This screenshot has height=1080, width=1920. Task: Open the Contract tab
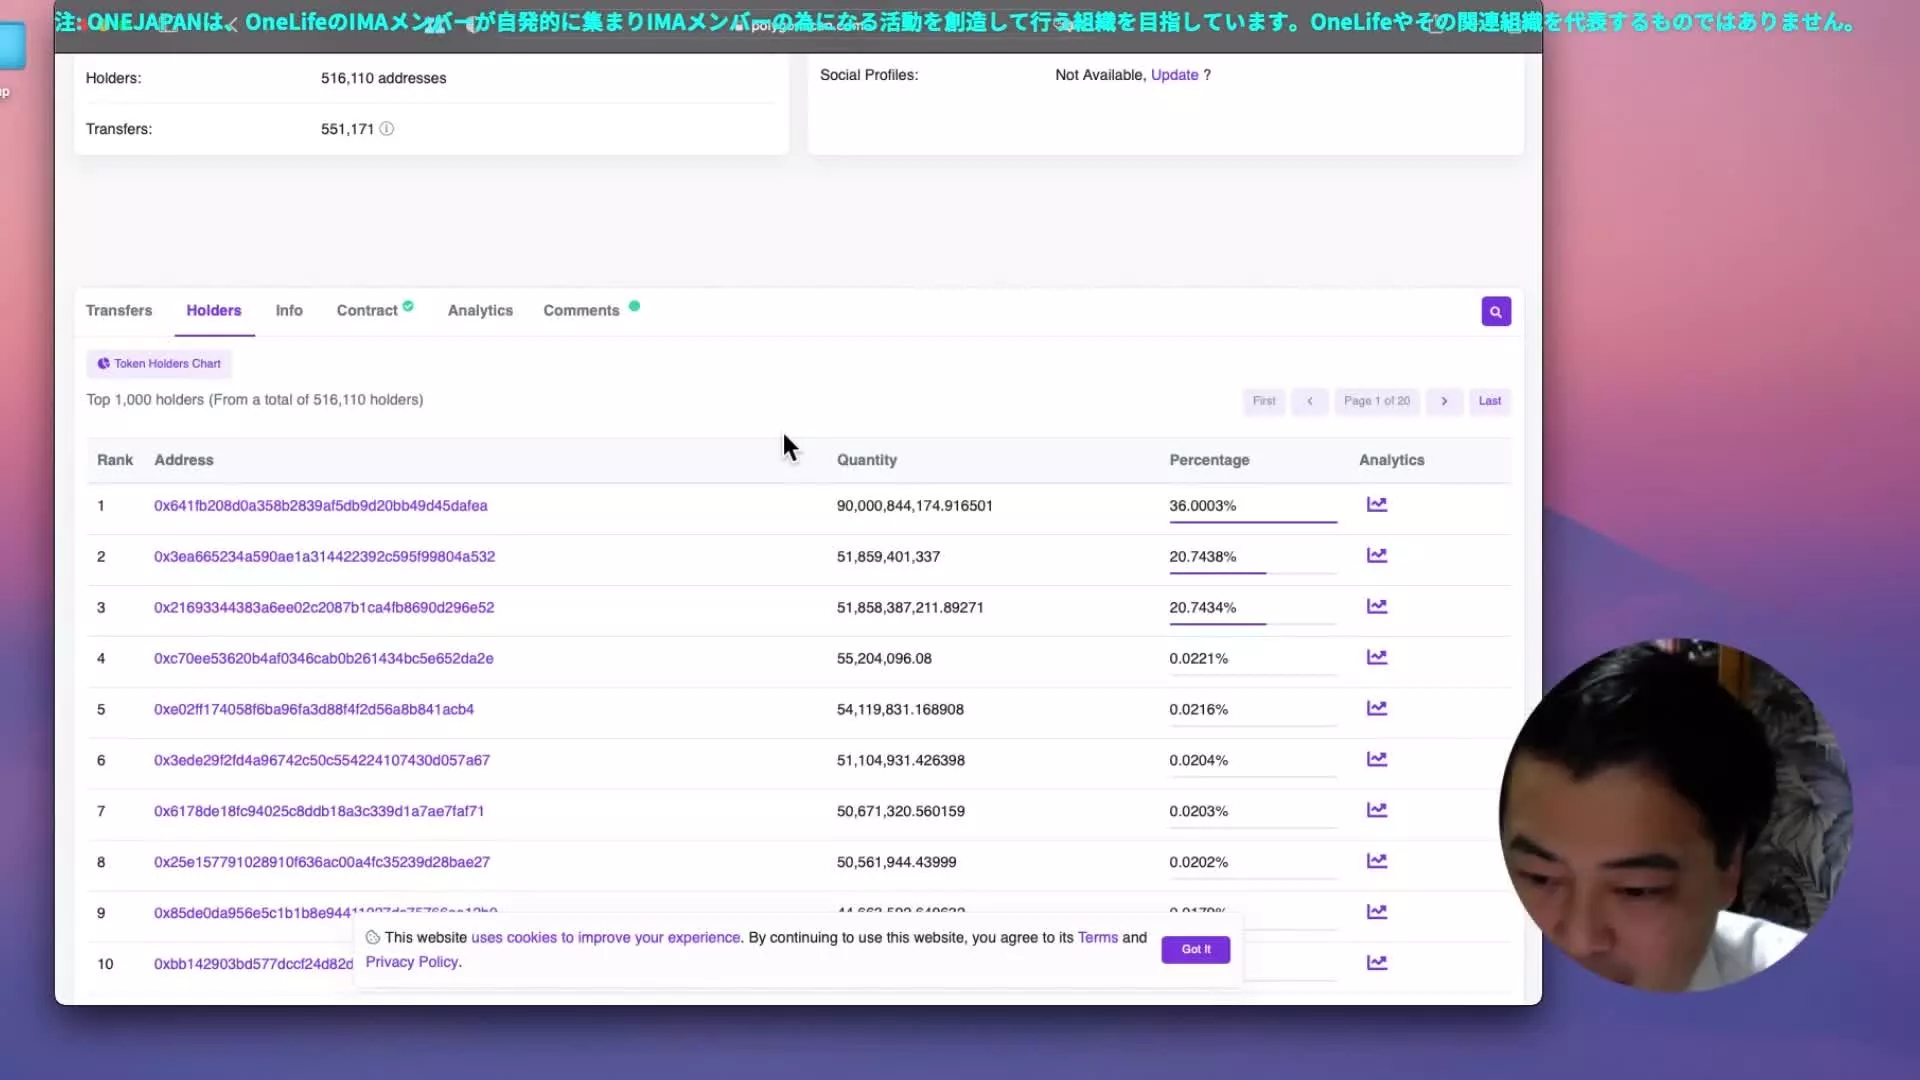(367, 311)
